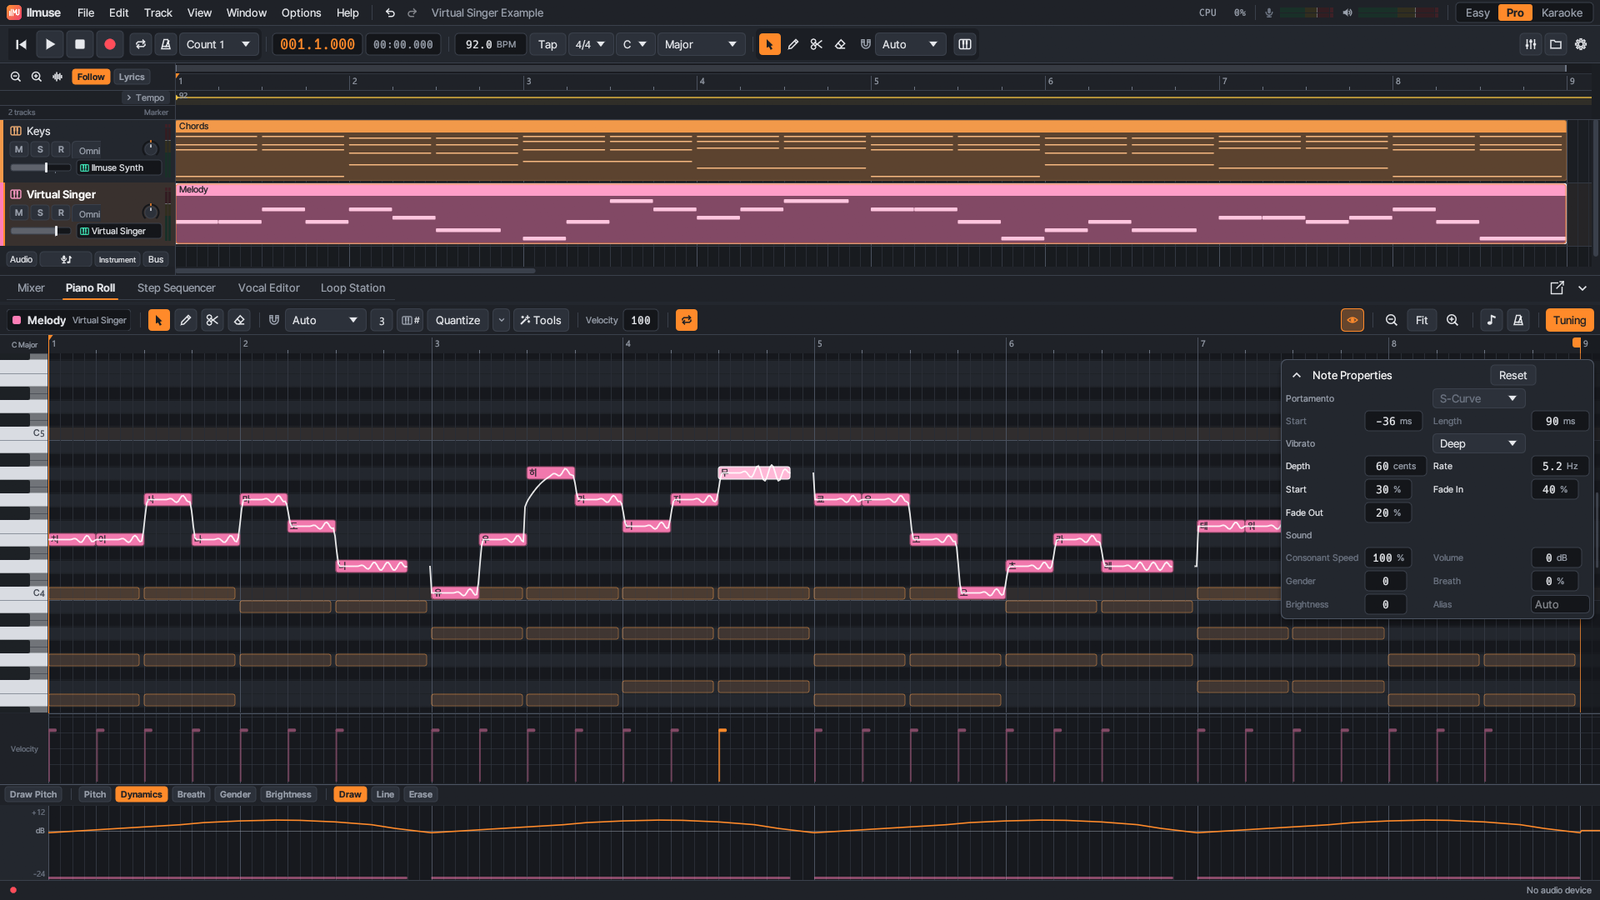
Task: Select the piano roll scissors tool
Action: click(212, 320)
